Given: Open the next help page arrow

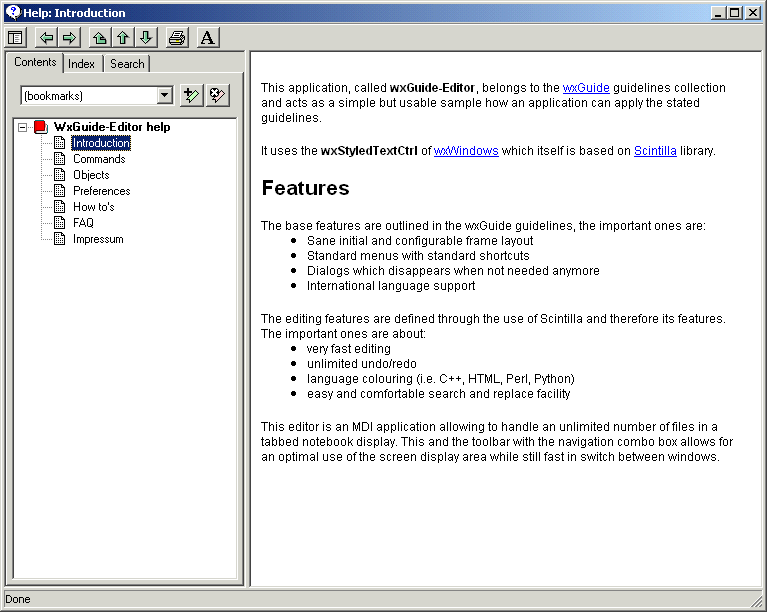Looking at the screenshot, I should click(x=146, y=38).
